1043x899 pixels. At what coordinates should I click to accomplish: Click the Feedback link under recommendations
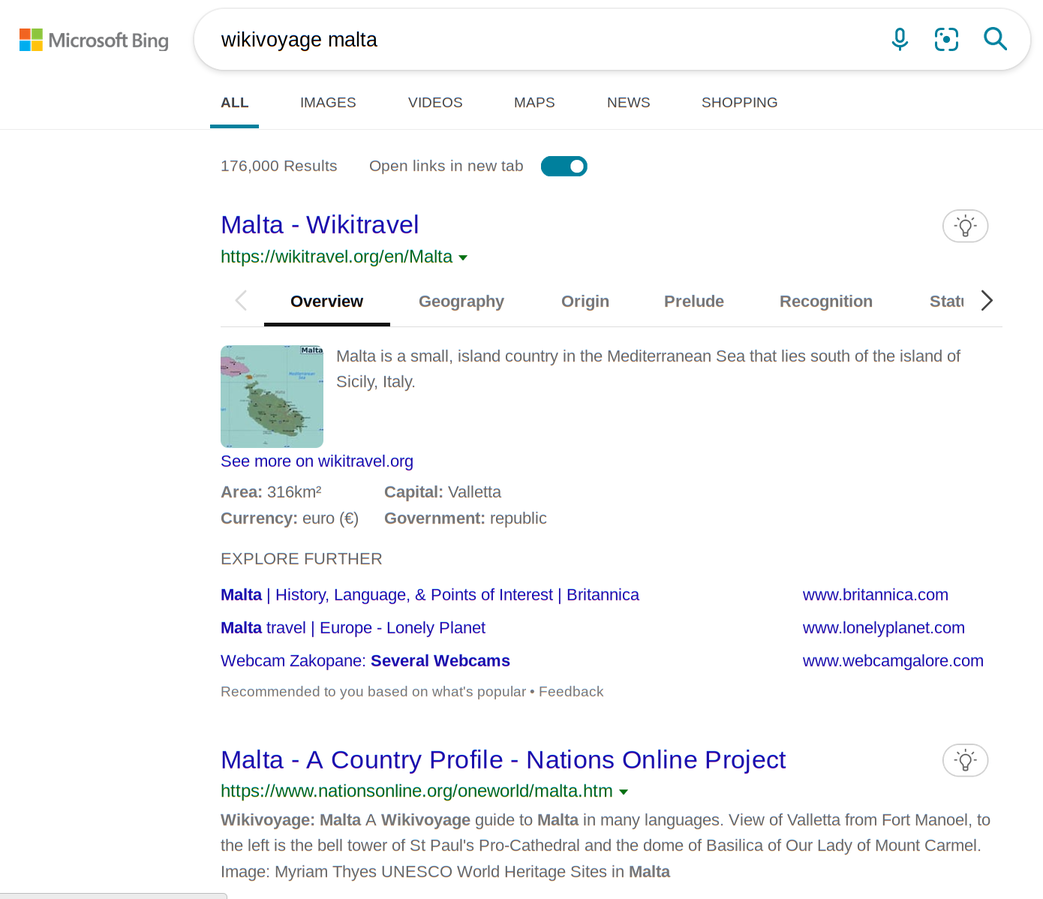[571, 692]
